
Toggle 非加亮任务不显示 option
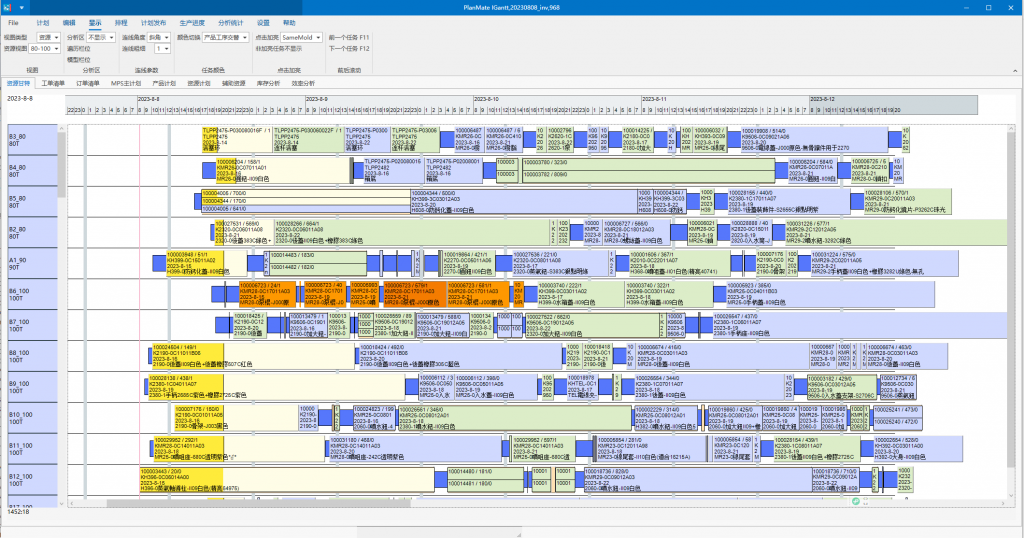[x=279, y=49]
